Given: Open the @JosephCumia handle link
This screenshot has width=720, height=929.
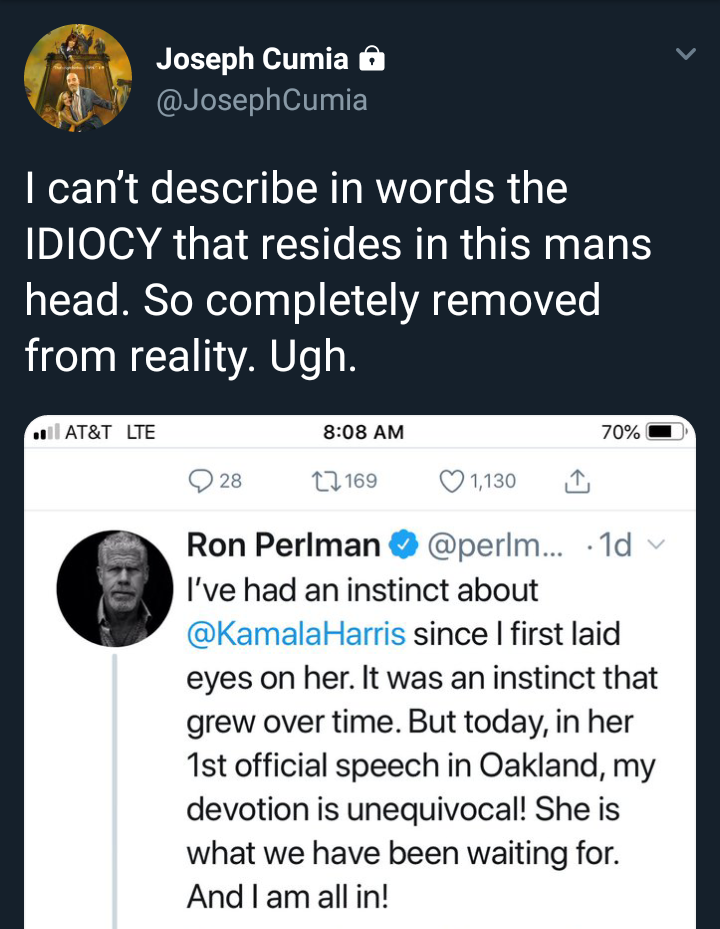Looking at the screenshot, I should click(x=262, y=100).
